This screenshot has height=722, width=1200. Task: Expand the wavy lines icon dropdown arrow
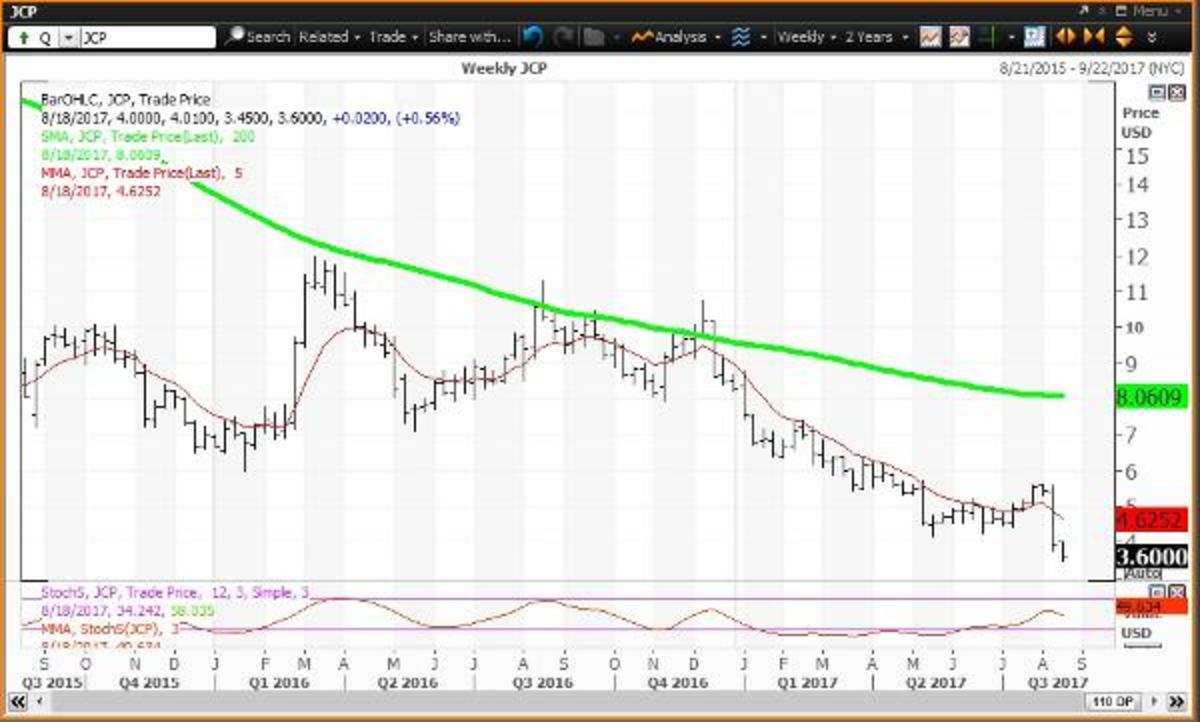[764, 37]
